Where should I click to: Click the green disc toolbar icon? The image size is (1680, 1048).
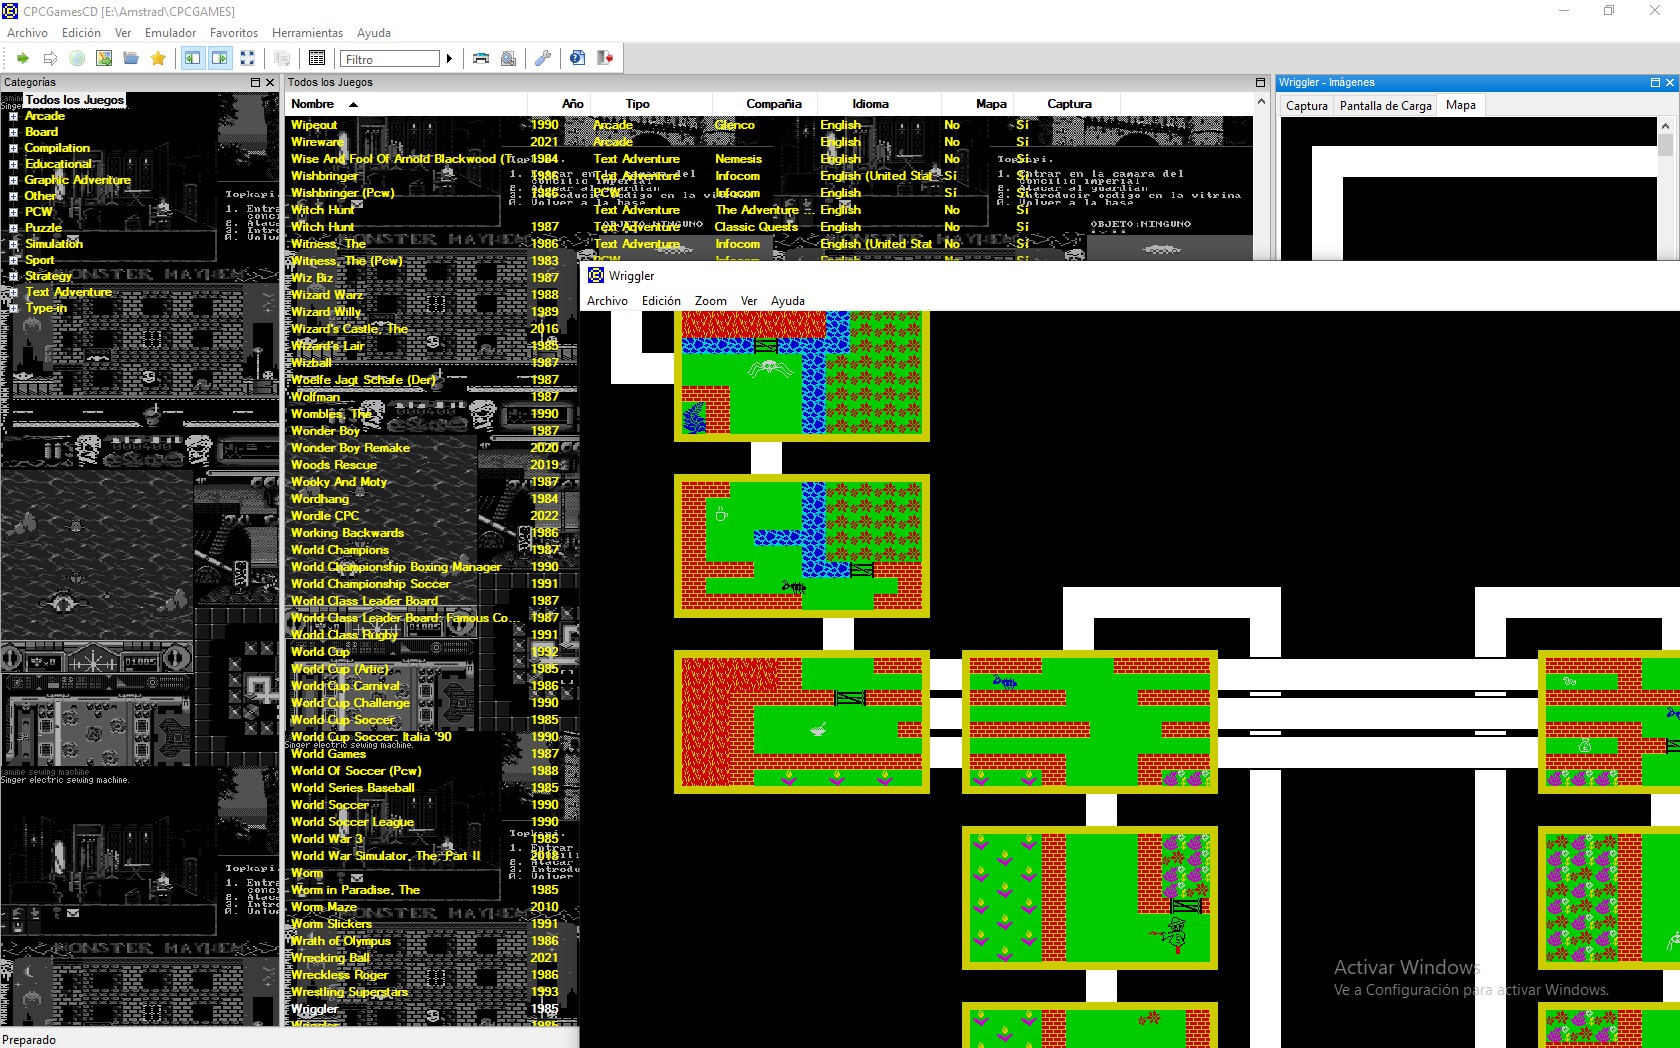(77, 58)
